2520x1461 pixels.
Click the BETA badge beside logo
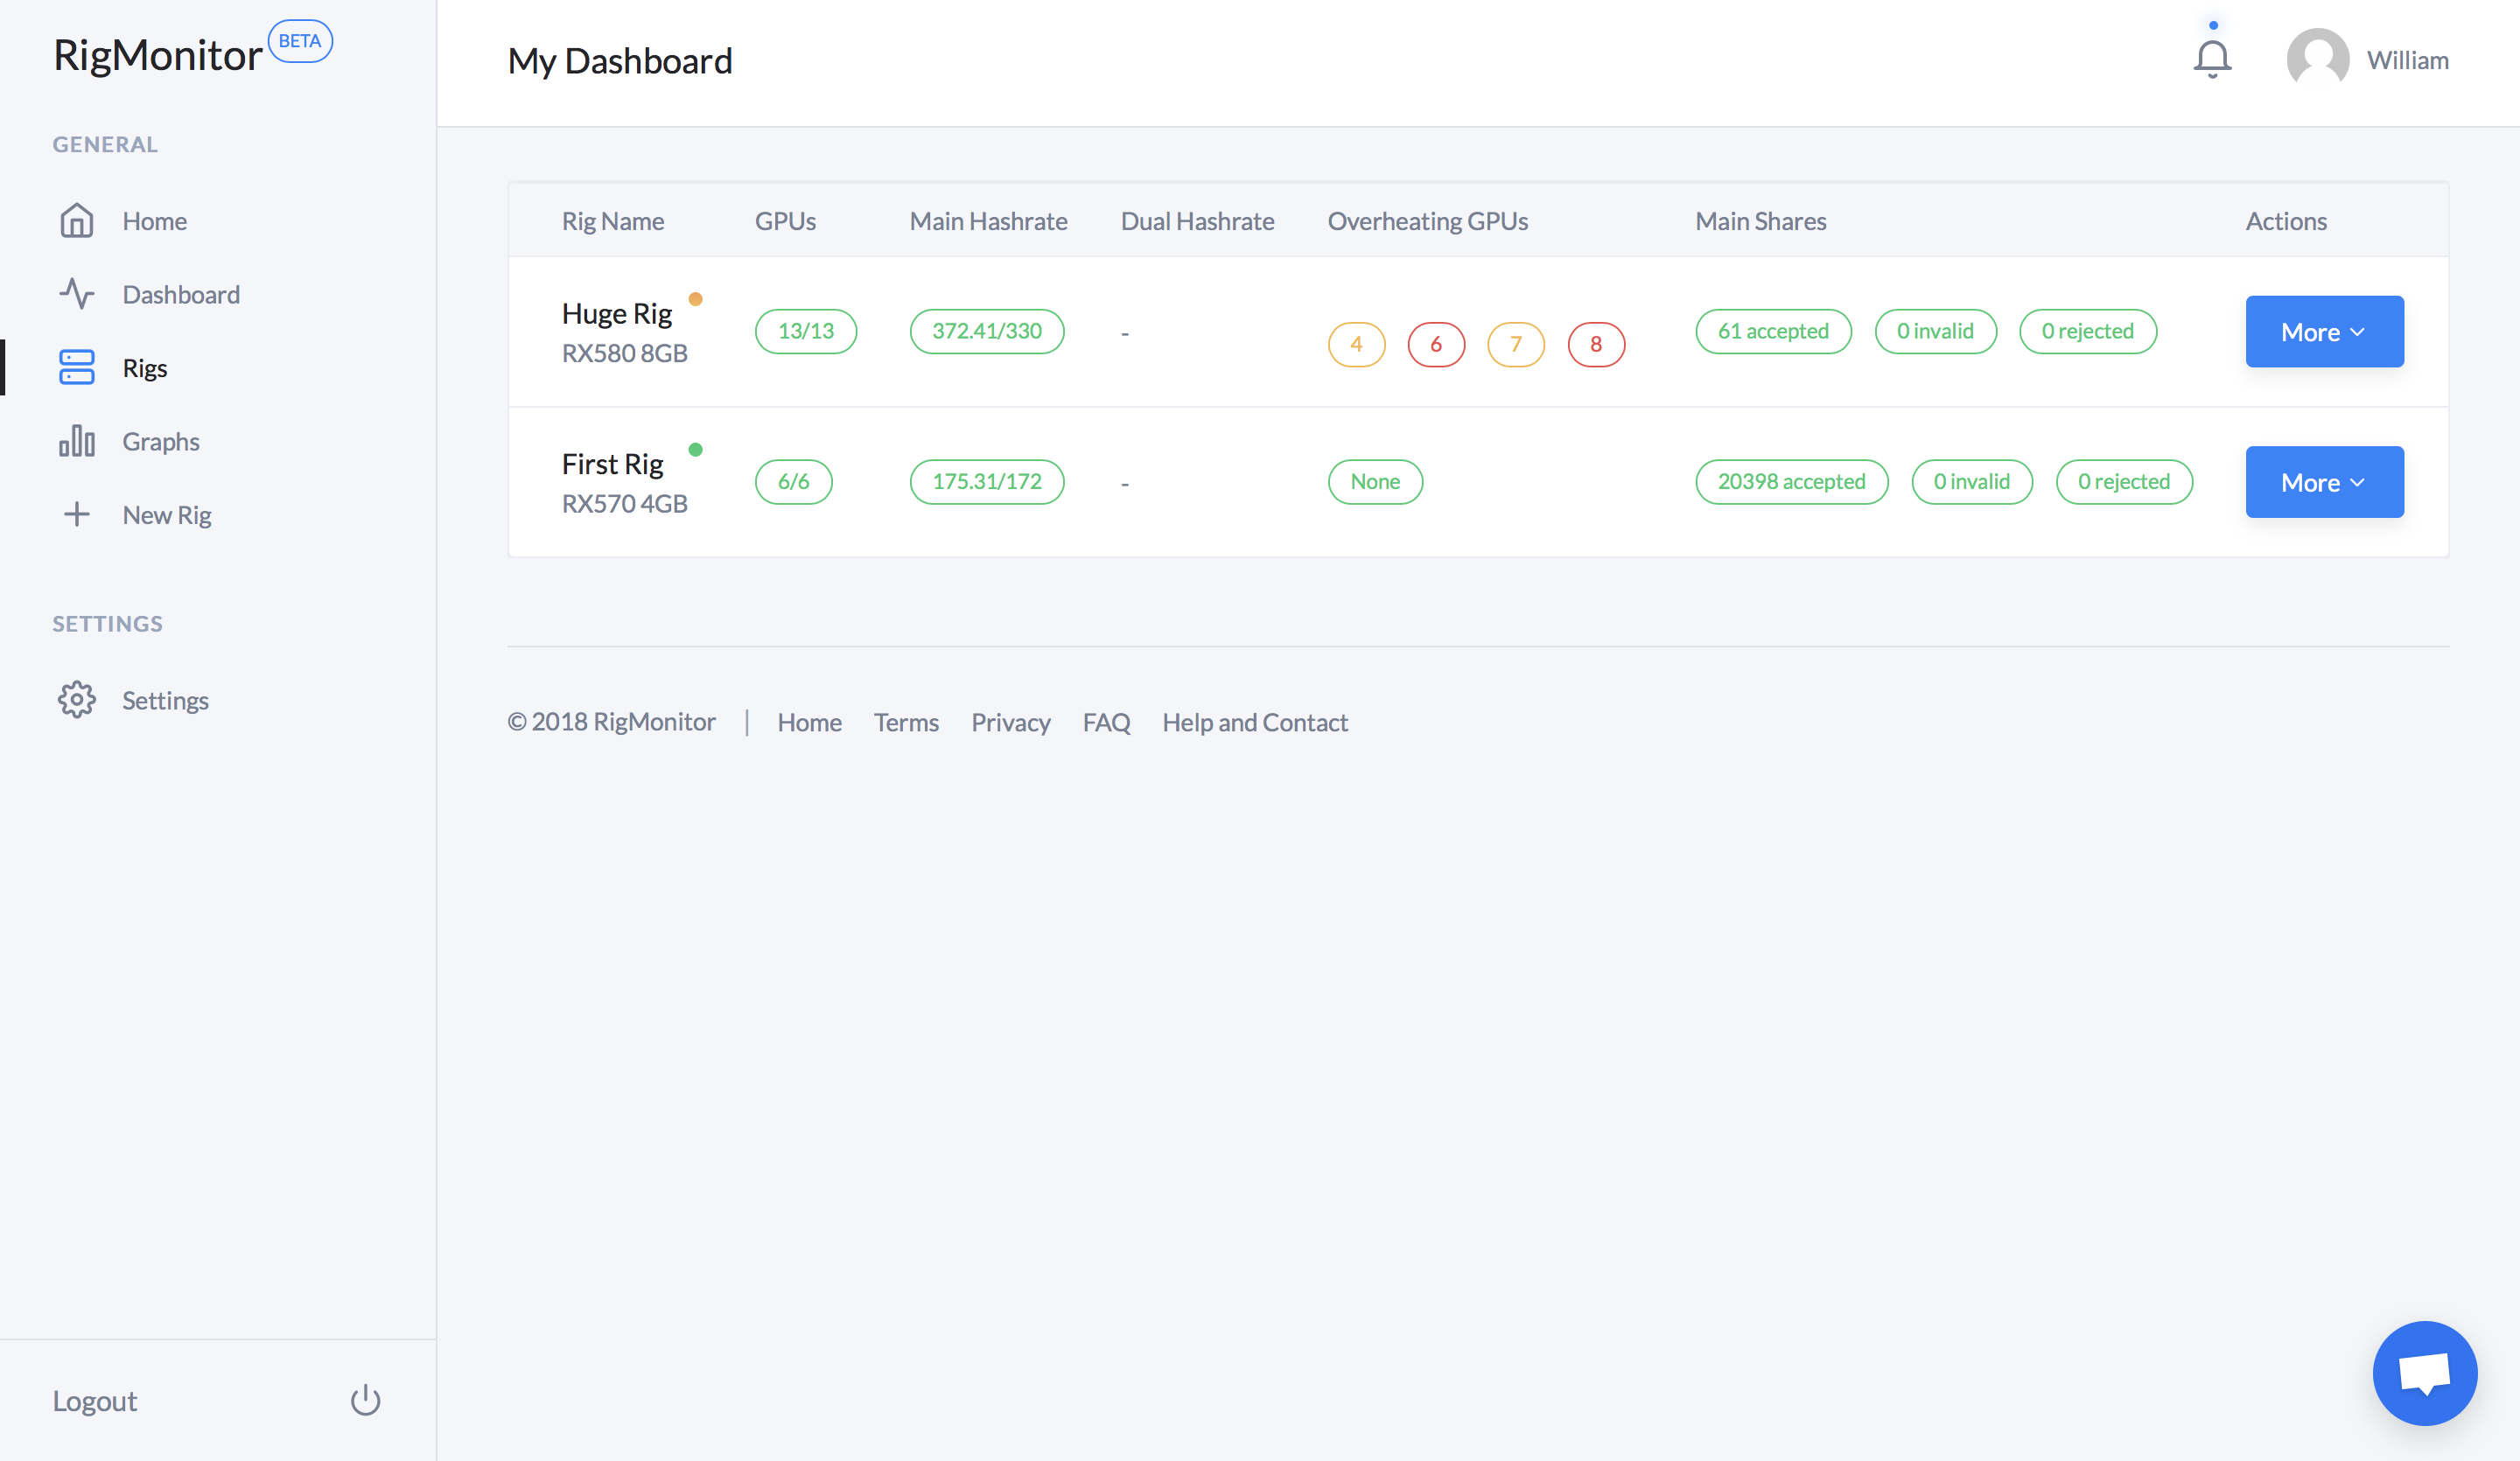(x=300, y=41)
